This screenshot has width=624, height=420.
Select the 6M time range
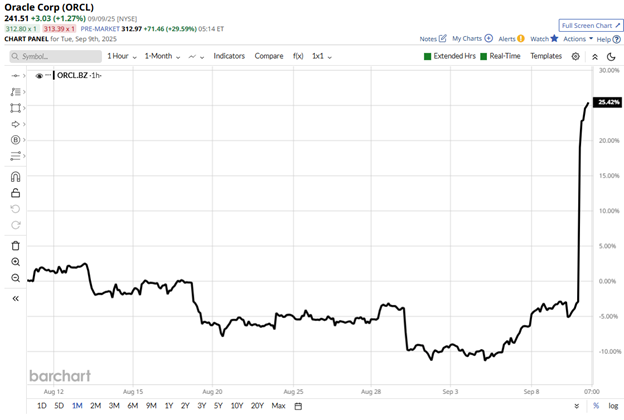tap(132, 406)
